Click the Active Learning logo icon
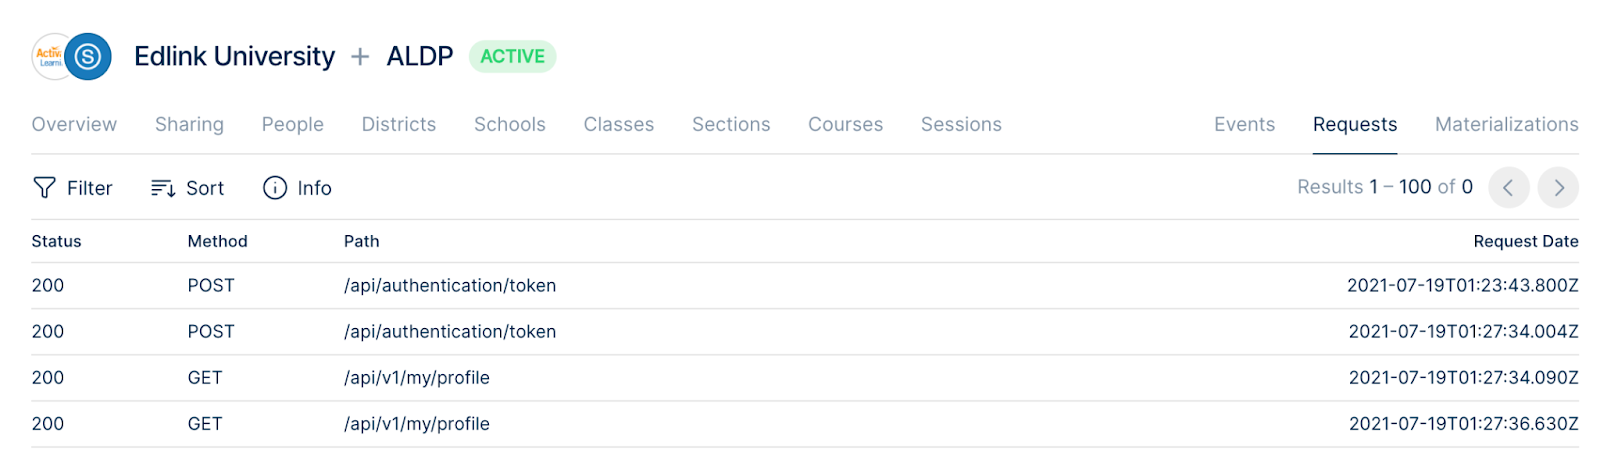The image size is (1600, 449). 49,57
